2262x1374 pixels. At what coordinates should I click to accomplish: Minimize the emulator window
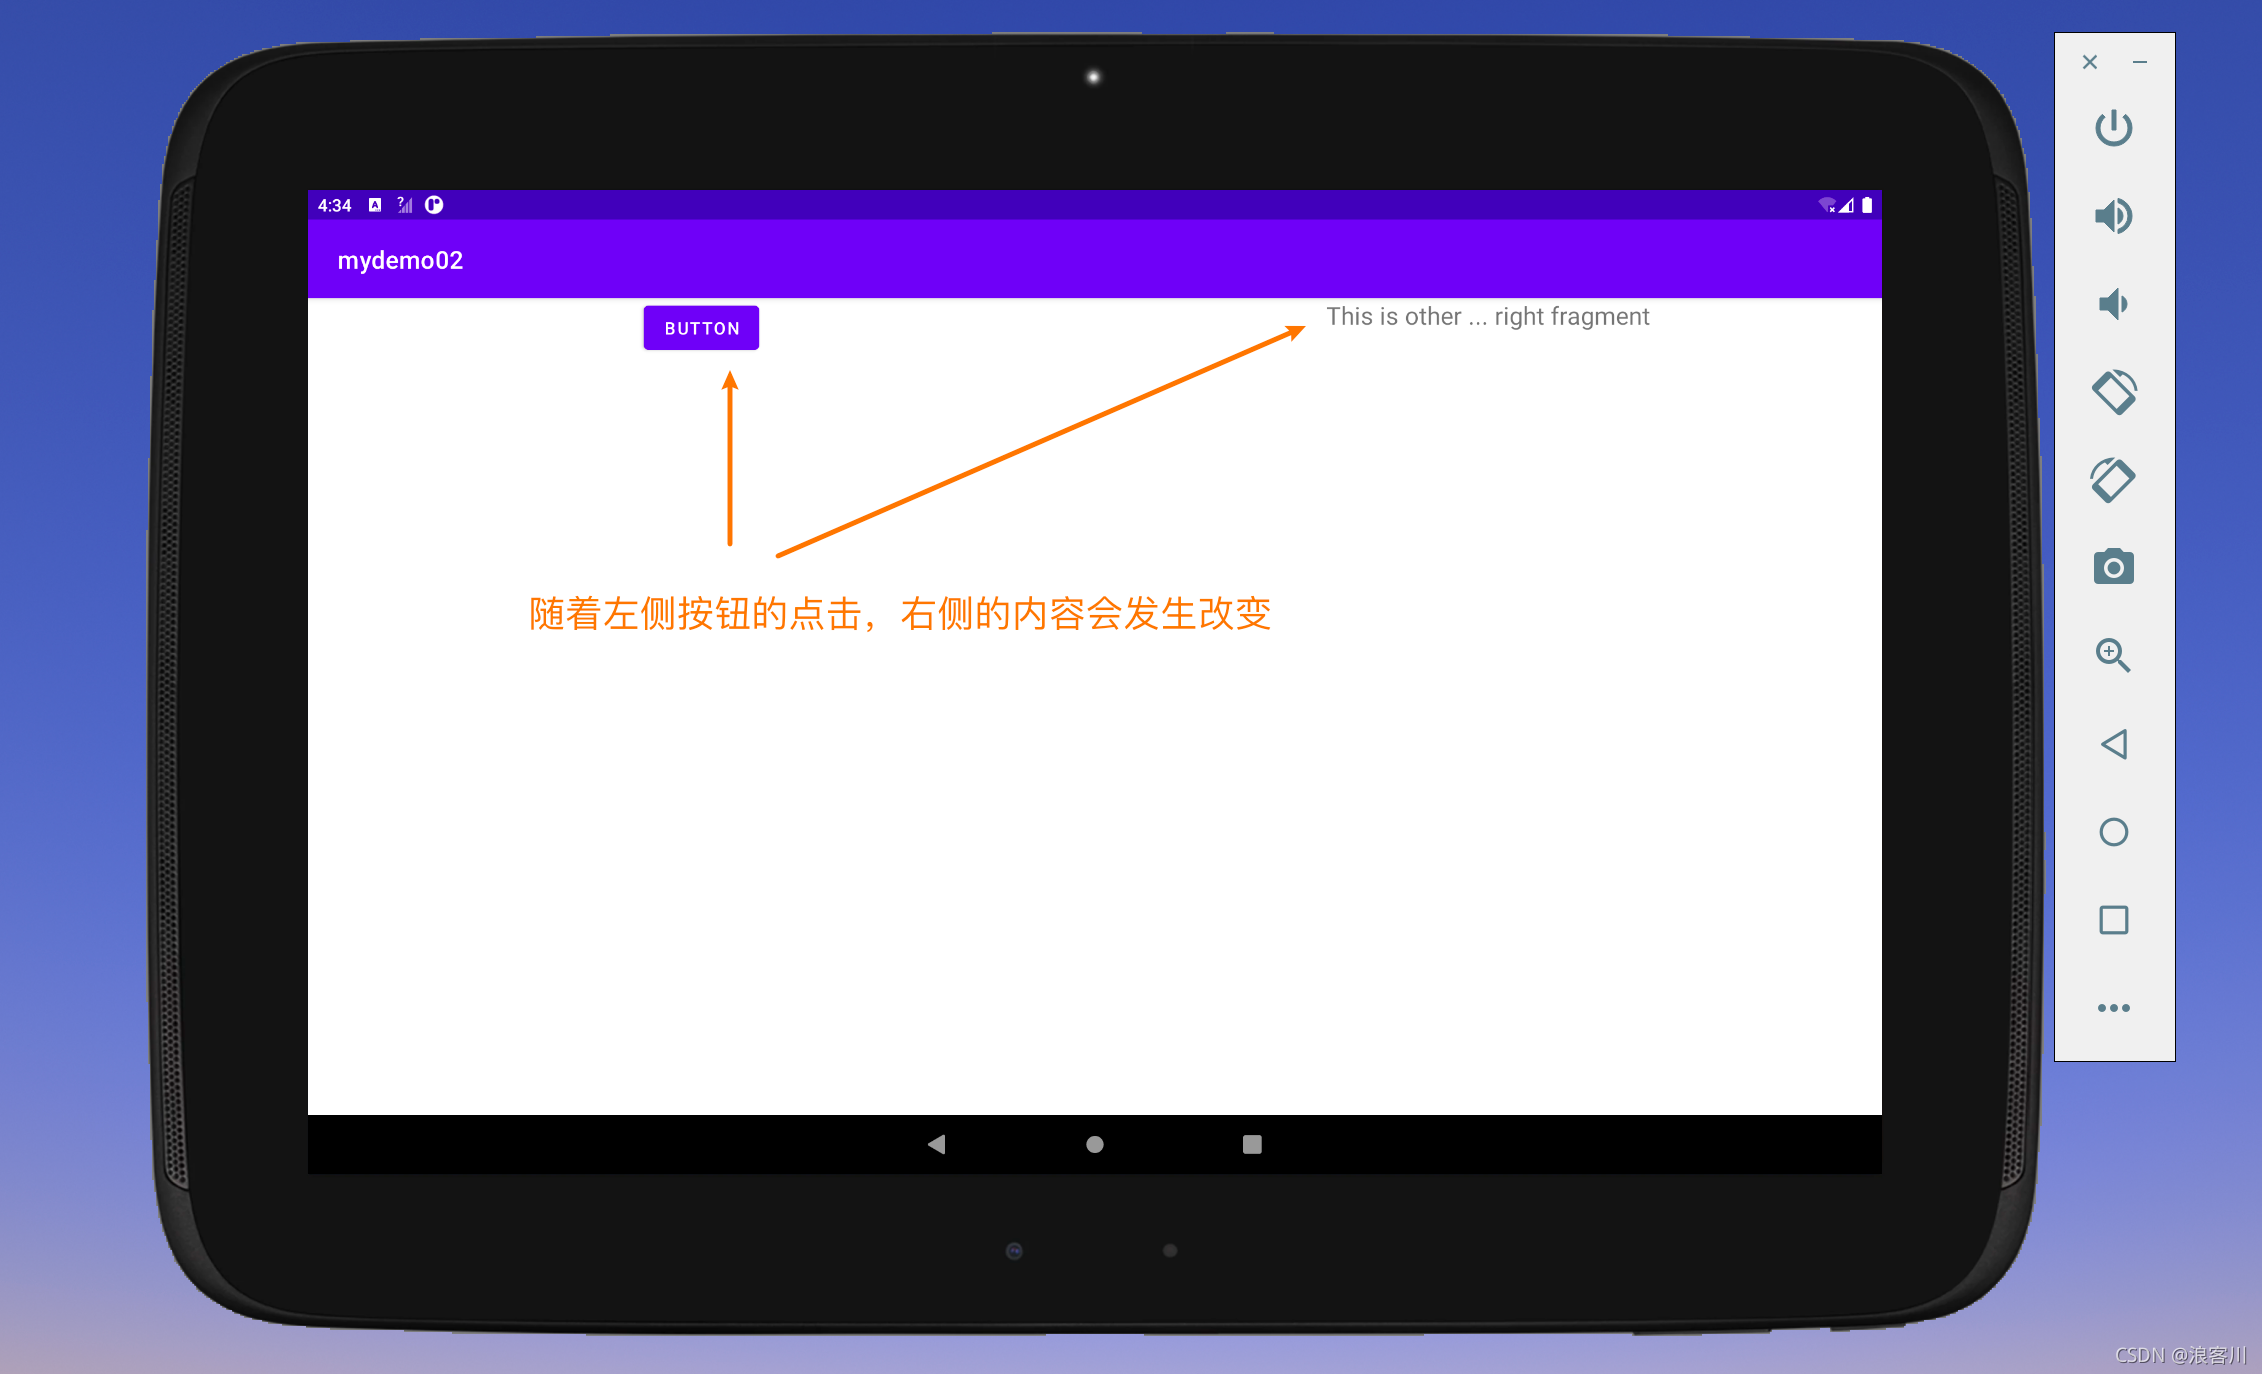click(x=2140, y=62)
